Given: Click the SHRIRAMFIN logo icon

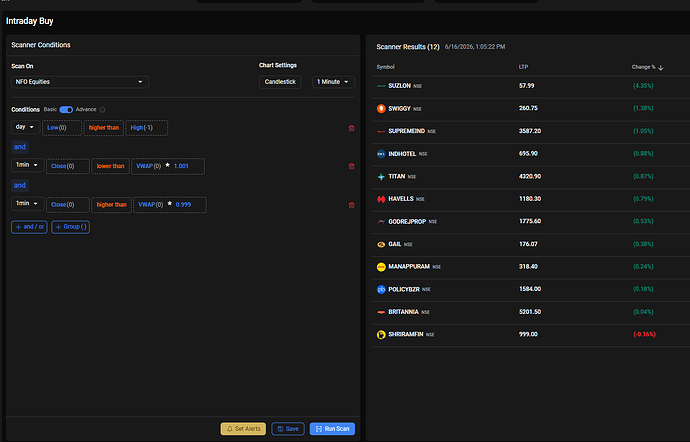Looking at the screenshot, I should (x=381, y=335).
